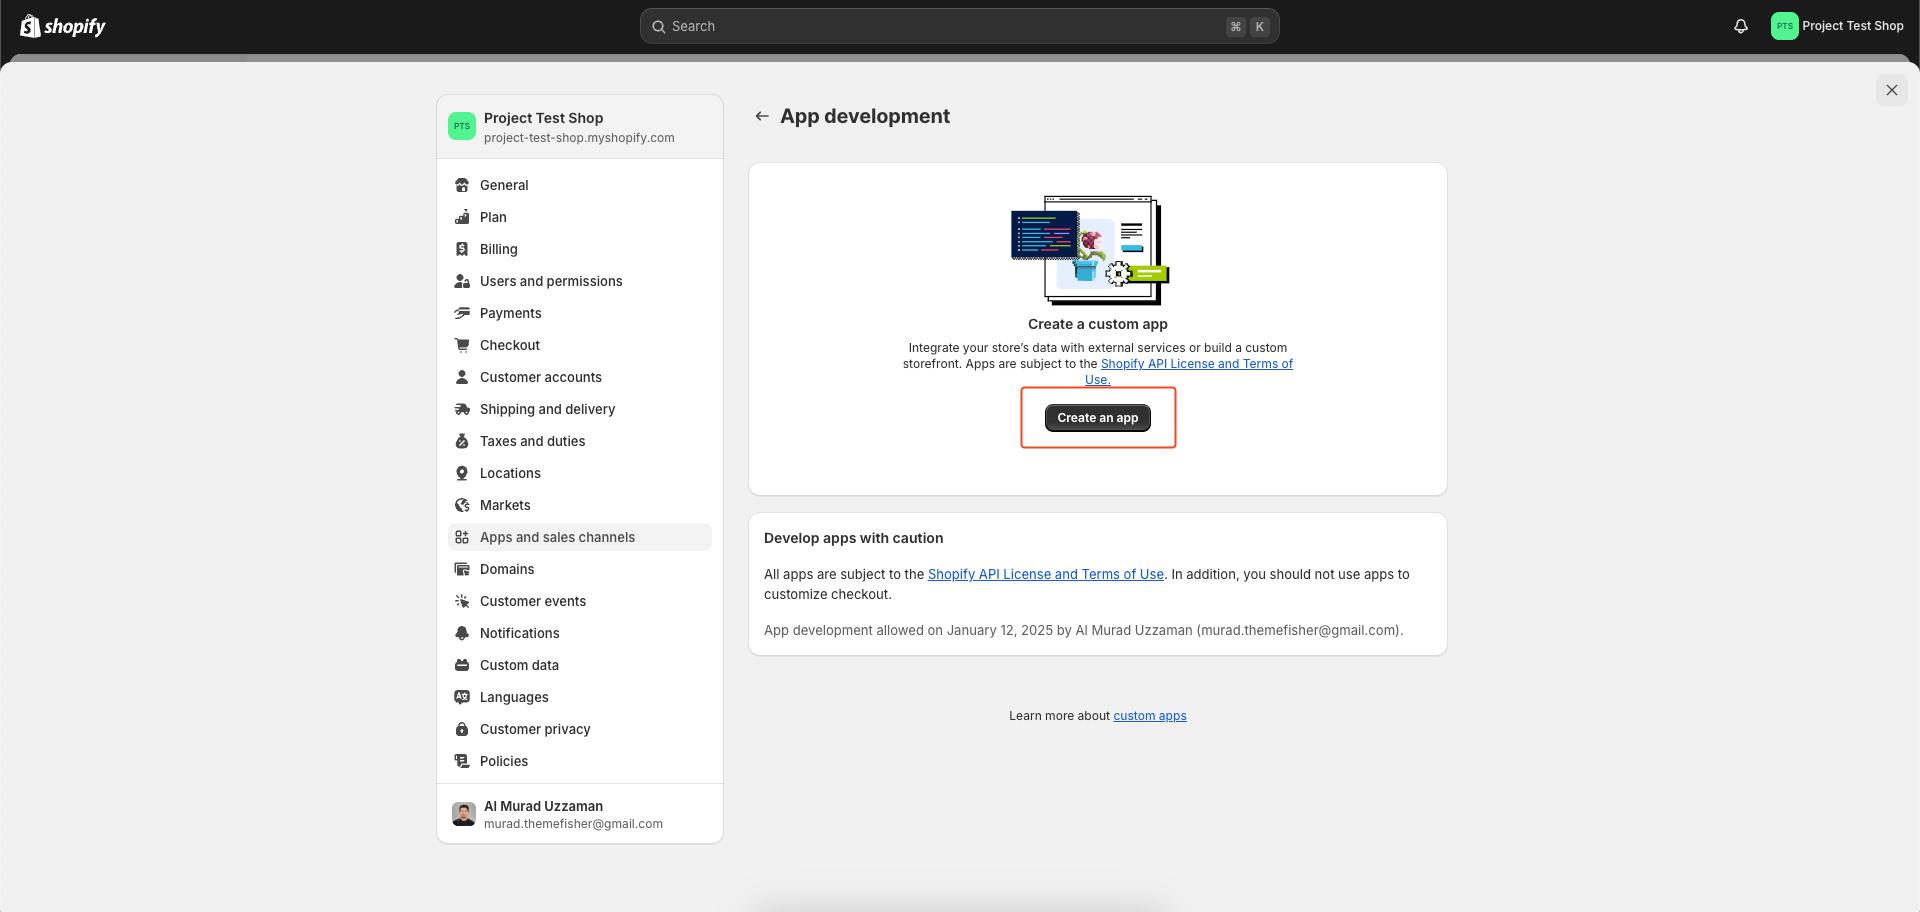Click the Markets globe icon
The height and width of the screenshot is (912, 1920).
pos(462,505)
